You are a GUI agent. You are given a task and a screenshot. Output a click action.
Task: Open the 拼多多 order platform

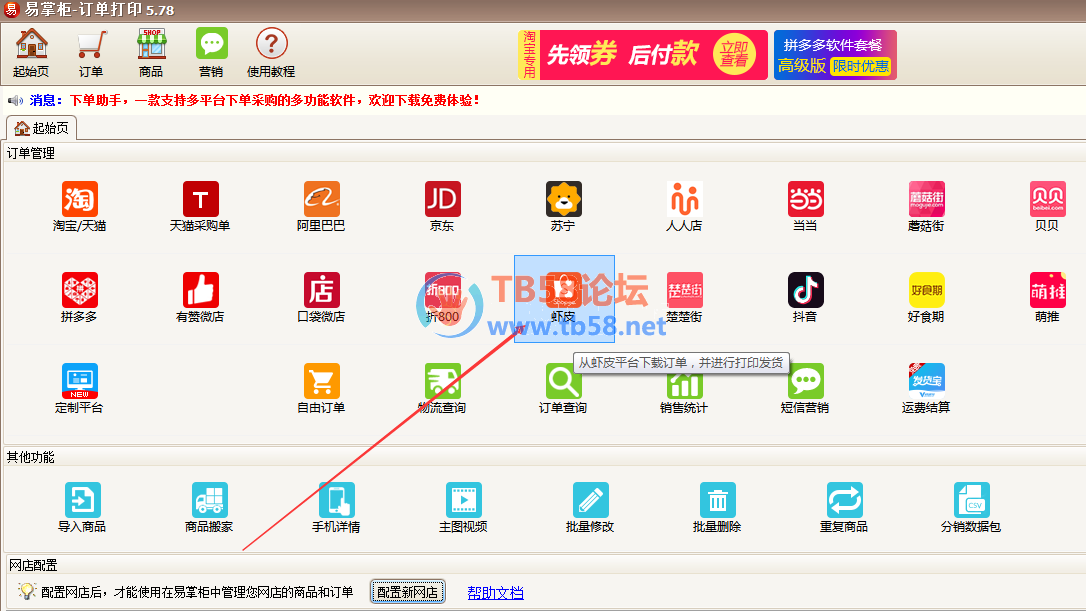click(x=80, y=298)
